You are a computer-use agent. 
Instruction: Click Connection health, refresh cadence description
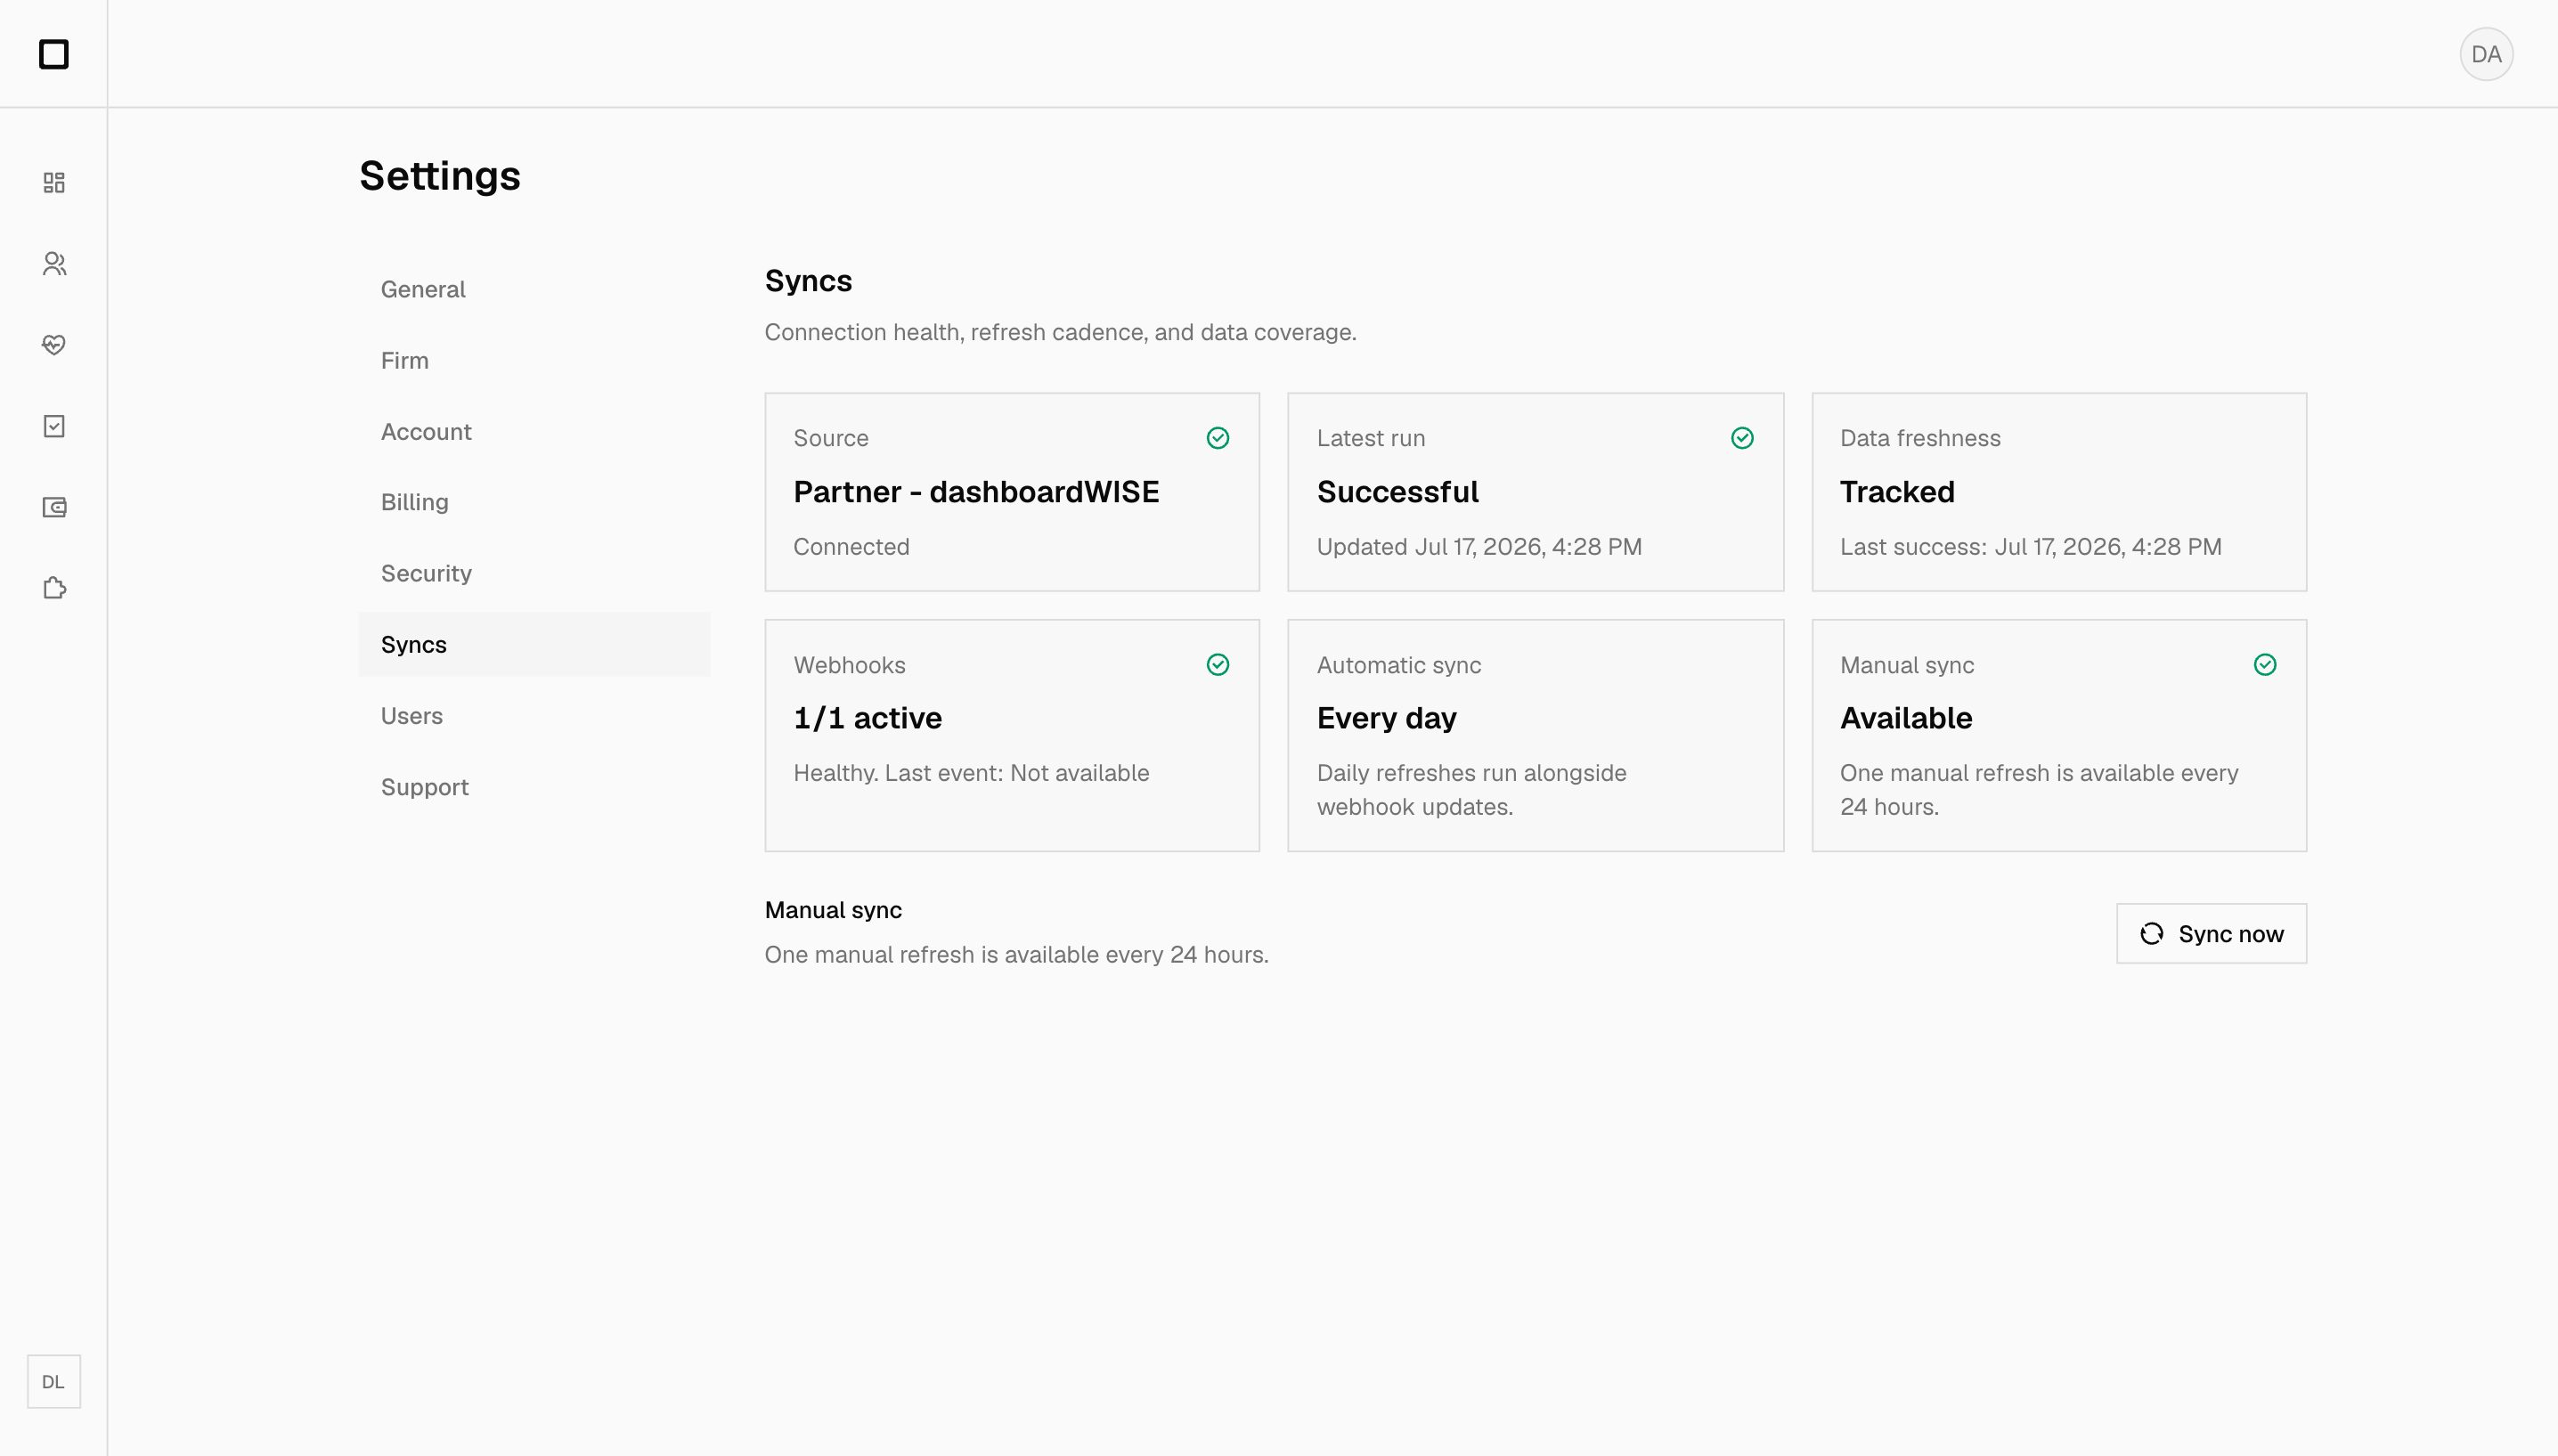(1060, 332)
